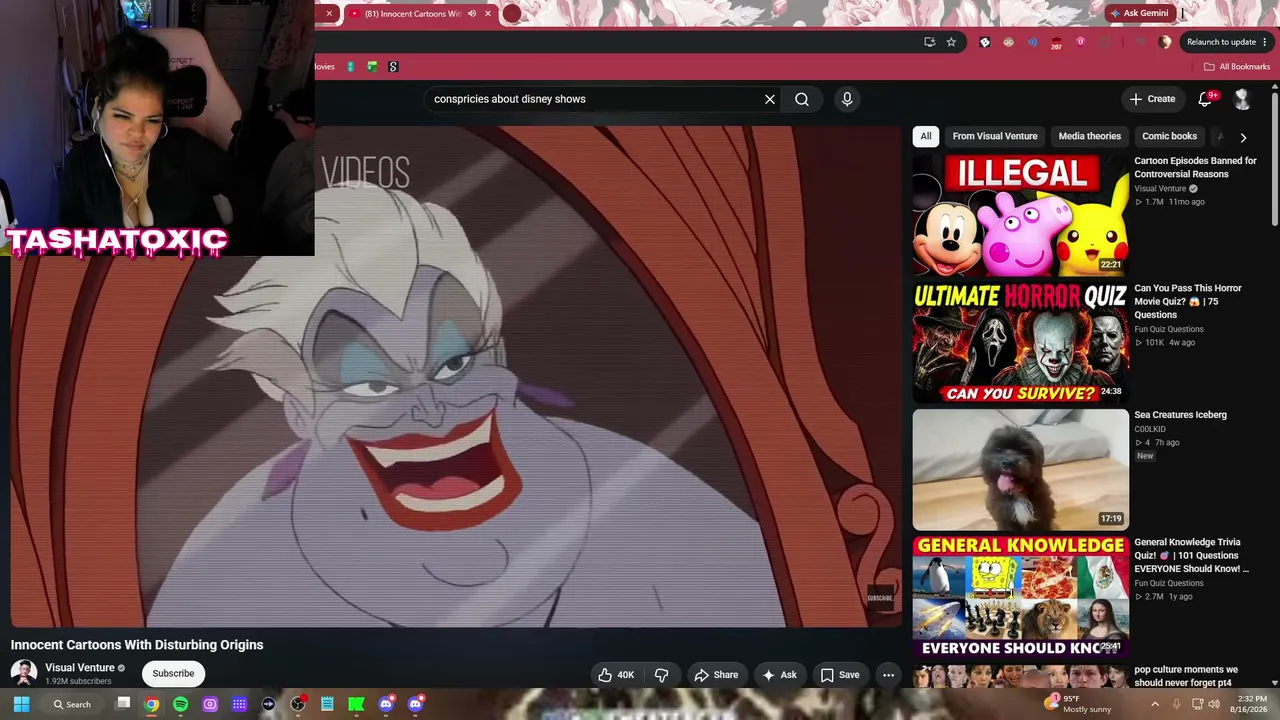Clear the YouTube search box text

coord(770,99)
